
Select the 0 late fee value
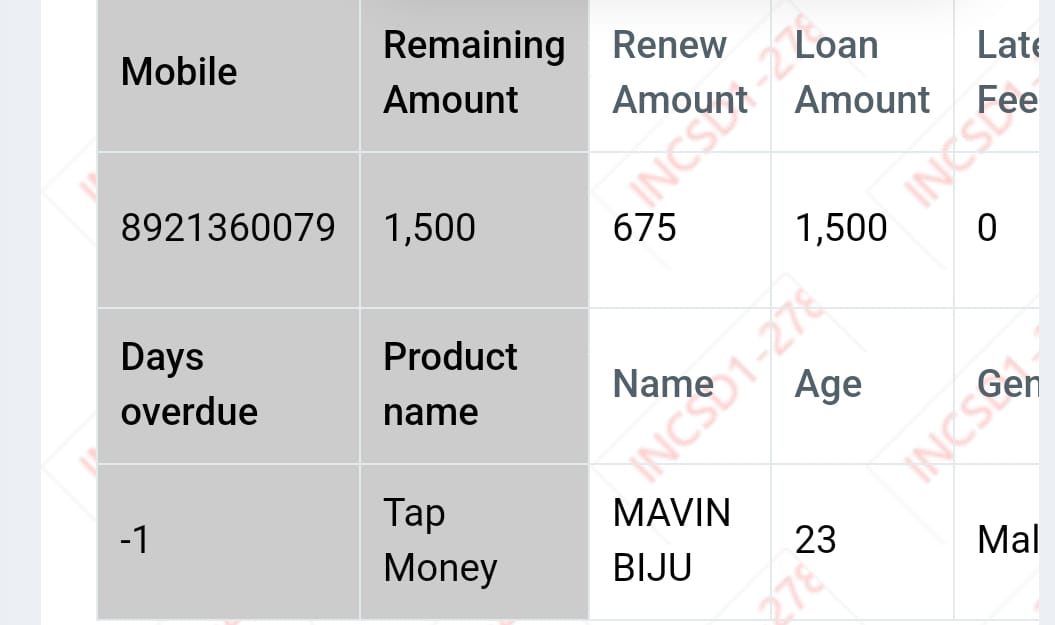(x=987, y=228)
